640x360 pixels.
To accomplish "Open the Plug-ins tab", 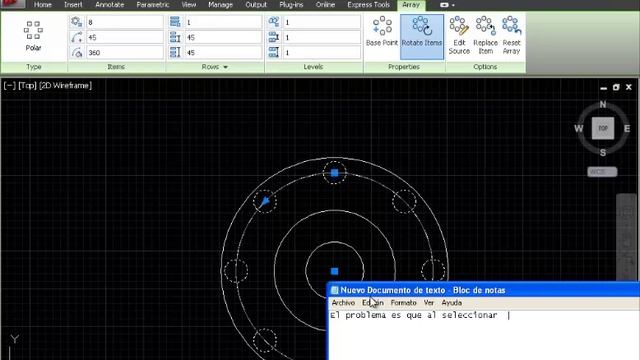I will pos(291,5).
